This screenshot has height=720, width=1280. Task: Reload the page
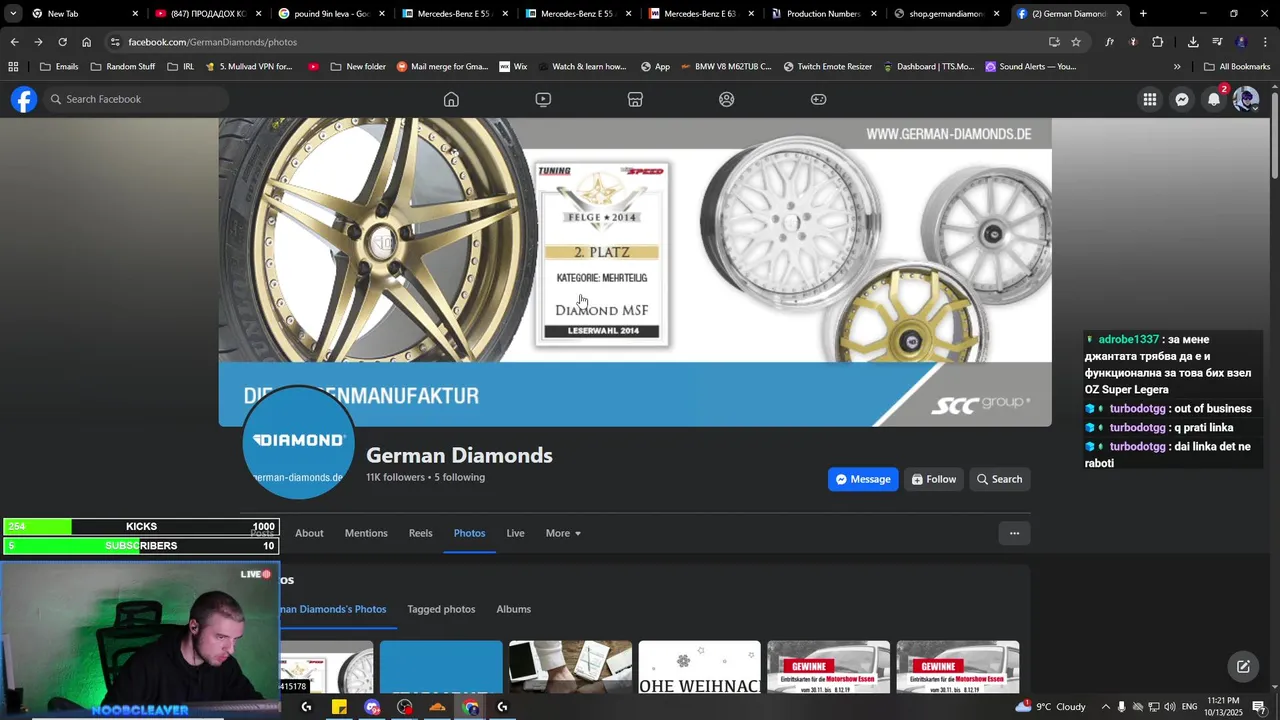tap(62, 42)
